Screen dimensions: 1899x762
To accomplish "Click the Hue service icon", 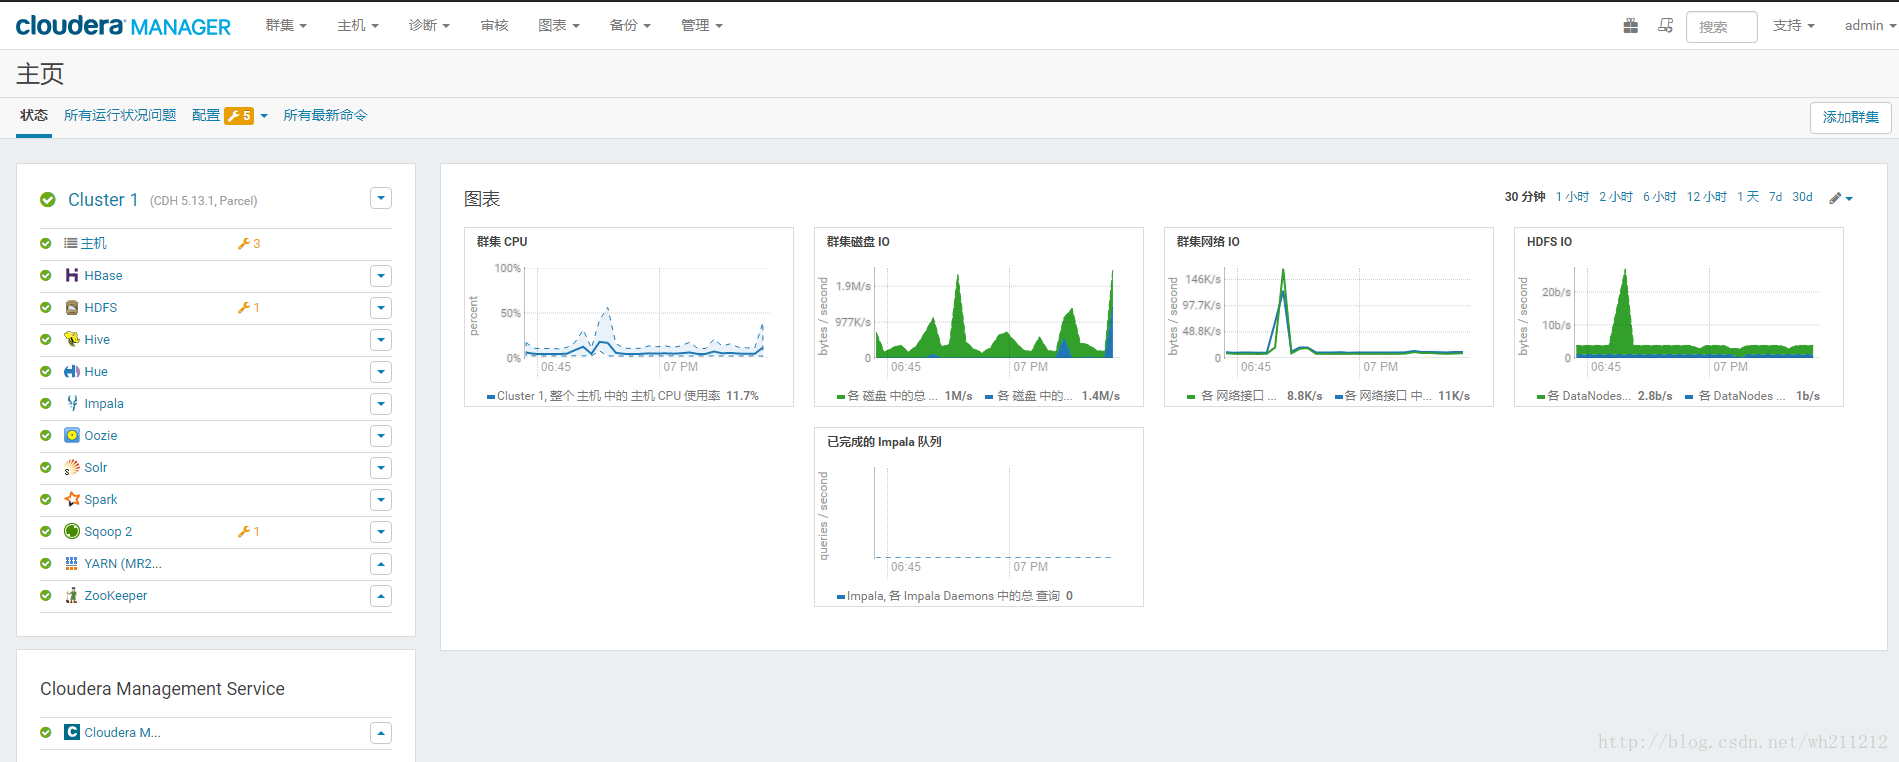I will click(x=72, y=371).
